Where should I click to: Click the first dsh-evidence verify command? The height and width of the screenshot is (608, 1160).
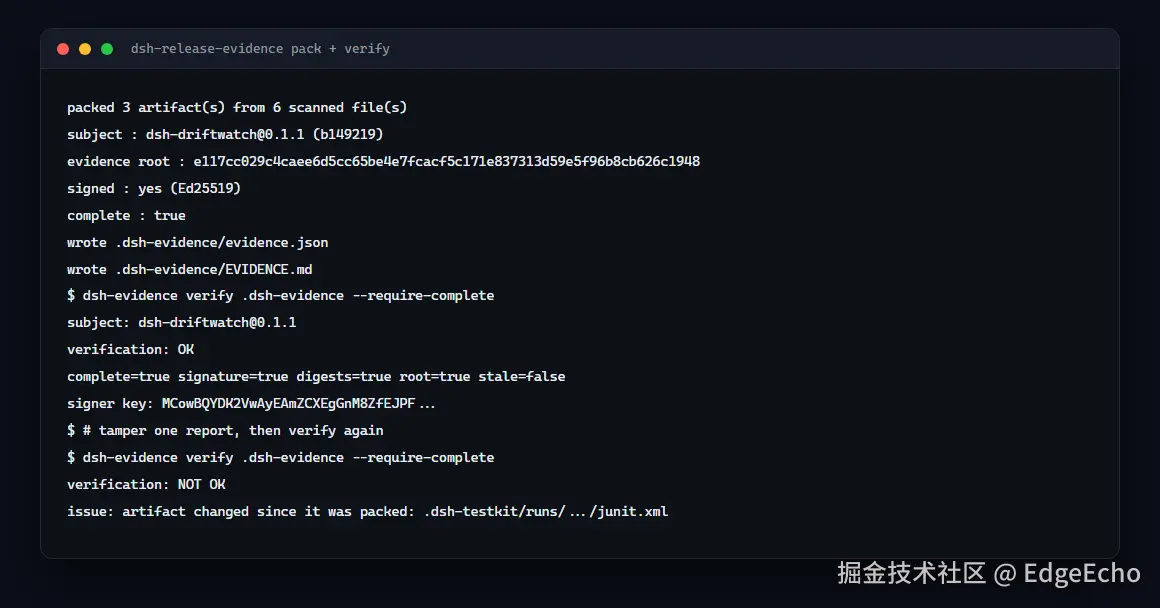tap(289, 295)
